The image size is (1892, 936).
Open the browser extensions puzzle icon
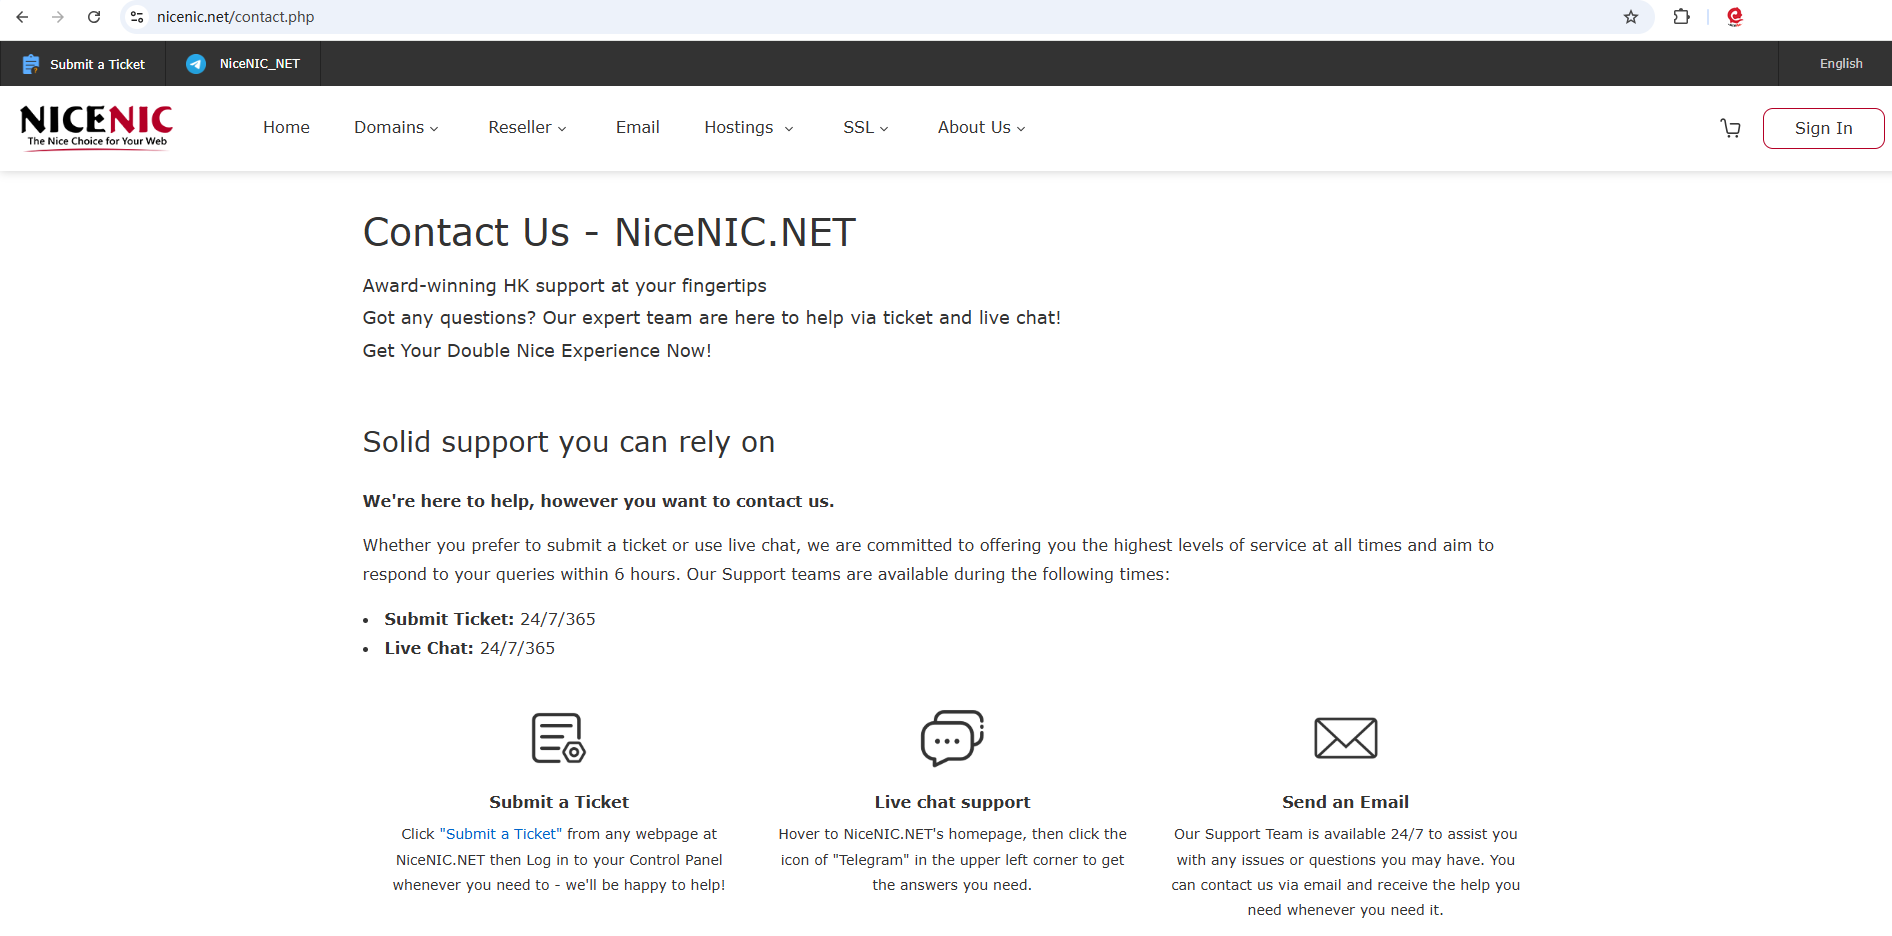(x=1681, y=17)
